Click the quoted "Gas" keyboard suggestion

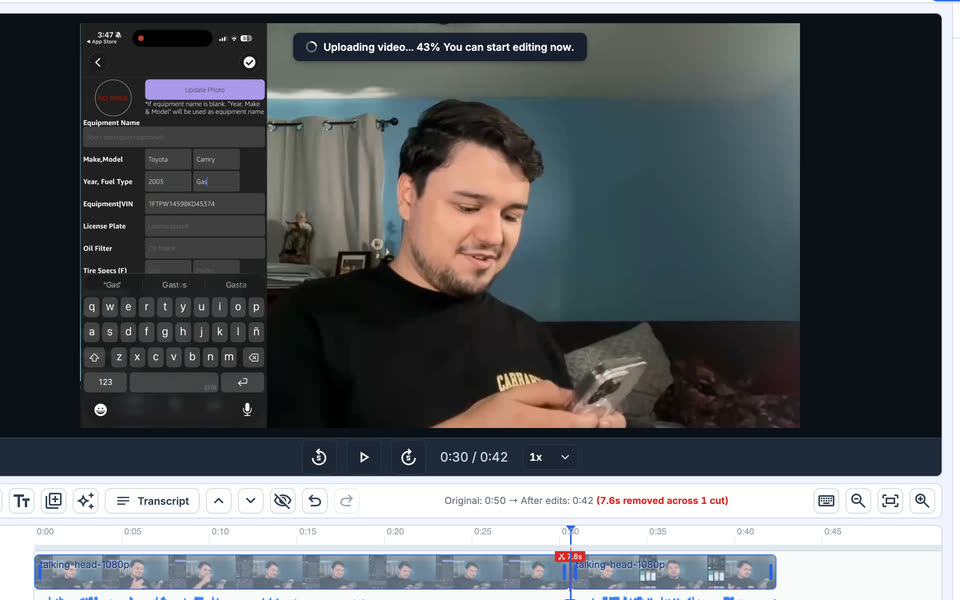point(112,285)
